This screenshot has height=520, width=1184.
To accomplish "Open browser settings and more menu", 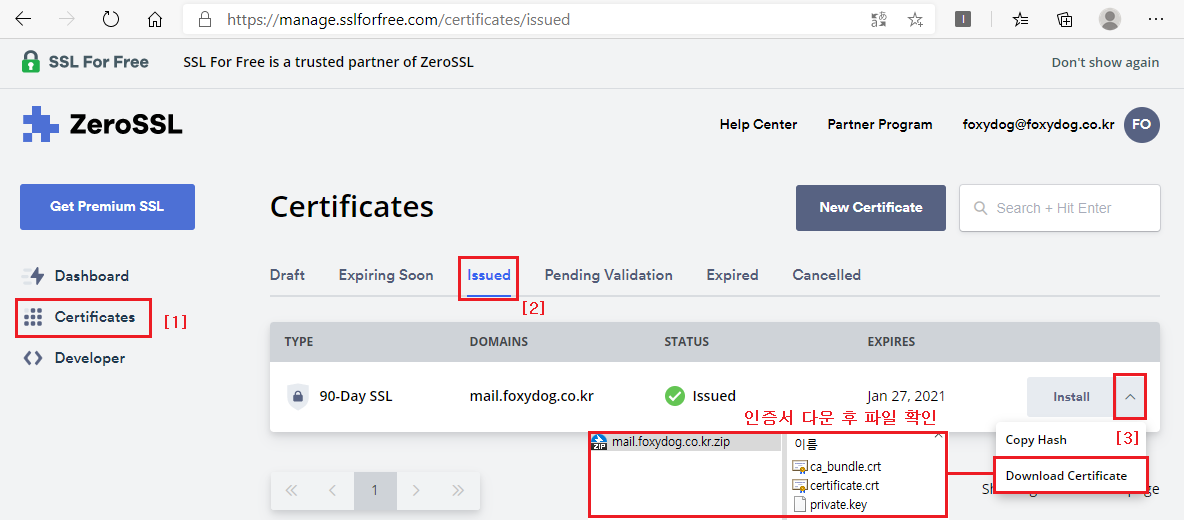I will pyautogui.click(x=1155, y=20).
